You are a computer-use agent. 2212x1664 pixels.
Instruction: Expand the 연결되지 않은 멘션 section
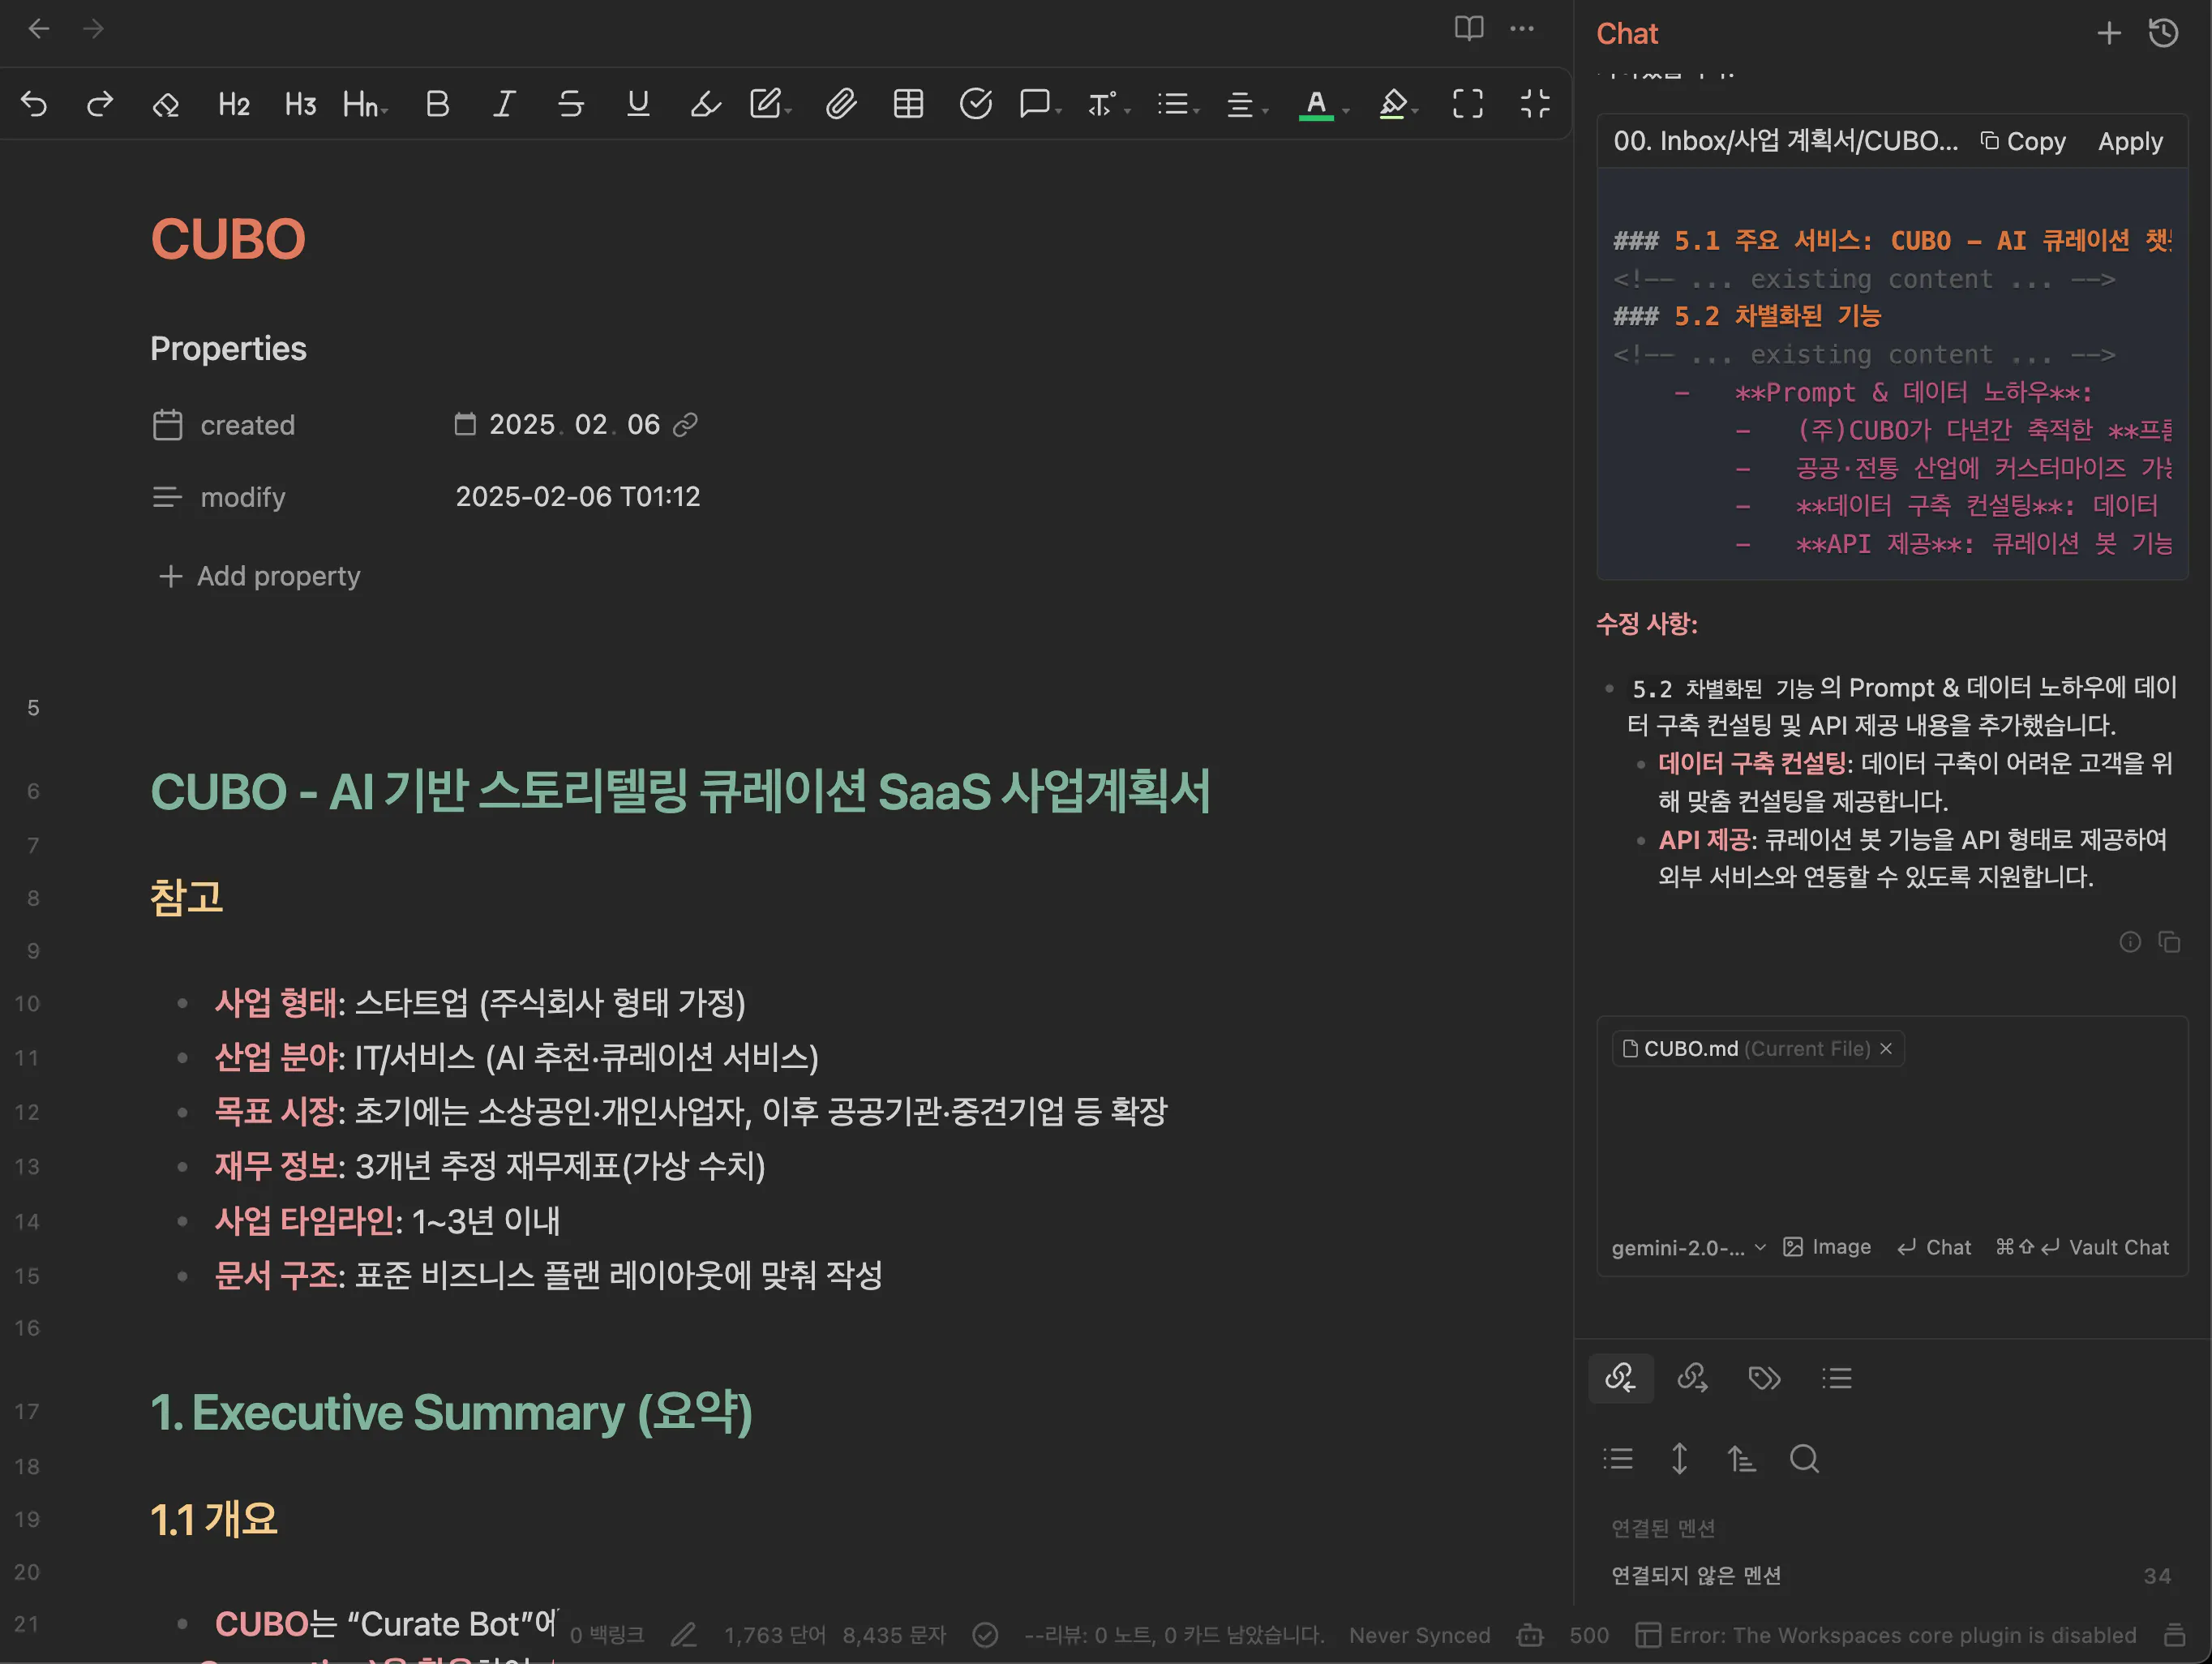[1696, 1576]
